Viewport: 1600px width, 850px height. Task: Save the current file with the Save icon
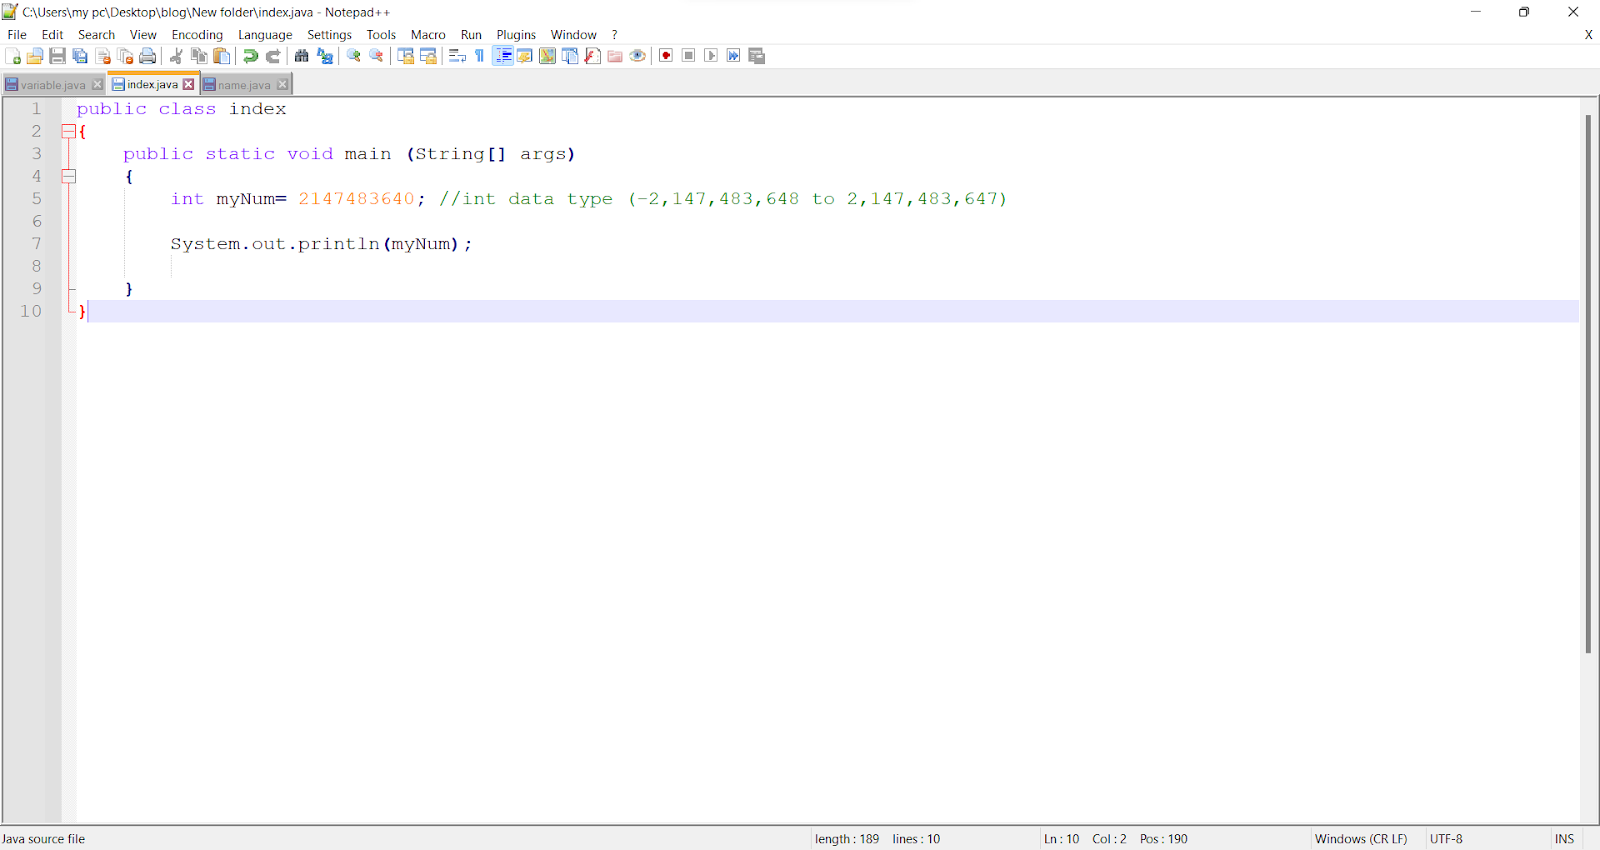tap(57, 56)
